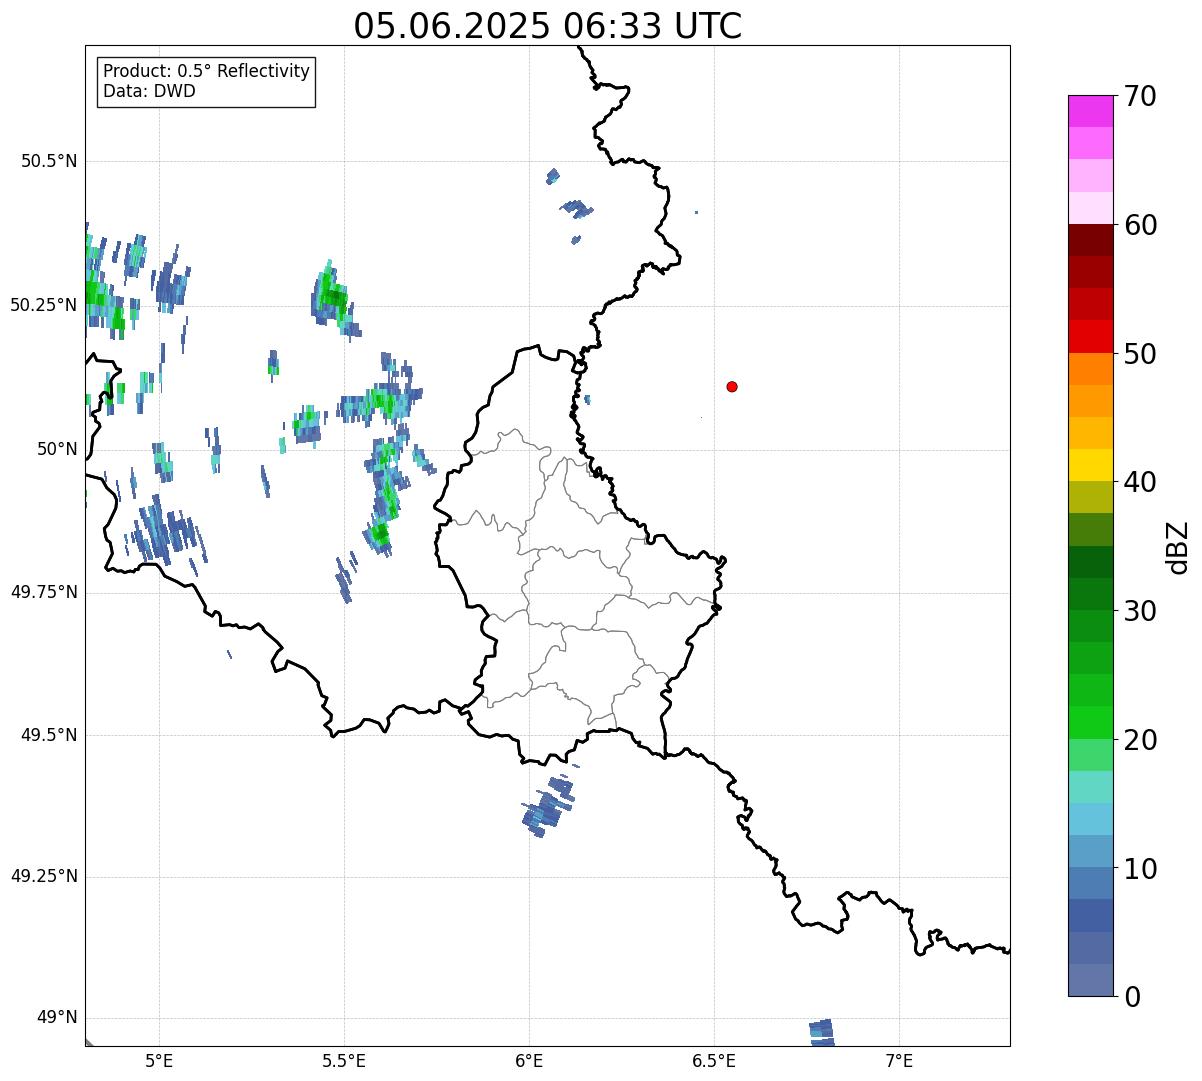Screen dimensions: 1202x1081
Task: Click the red station marker dot
Action: click(732, 387)
